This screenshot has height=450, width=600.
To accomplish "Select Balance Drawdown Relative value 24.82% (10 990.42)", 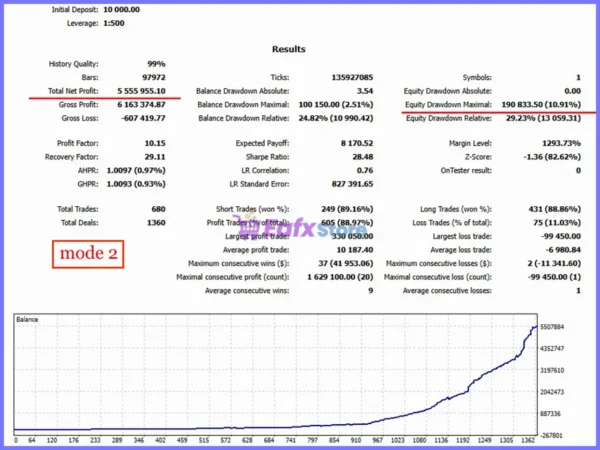I will click(336, 119).
